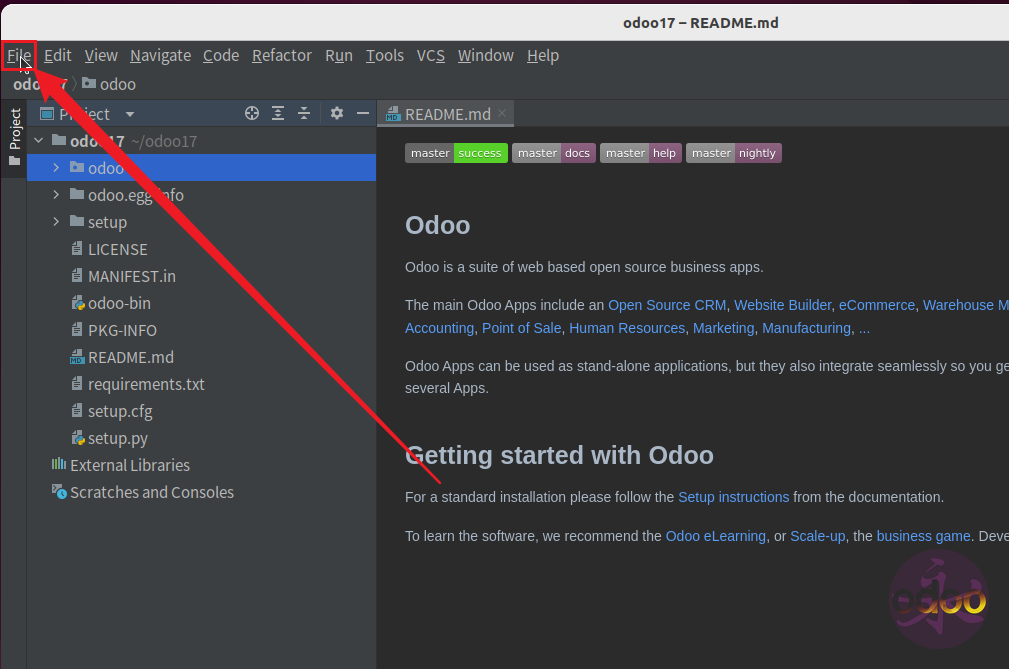Click the Scratches and Consoles icon
1009x669 pixels.
[59, 491]
